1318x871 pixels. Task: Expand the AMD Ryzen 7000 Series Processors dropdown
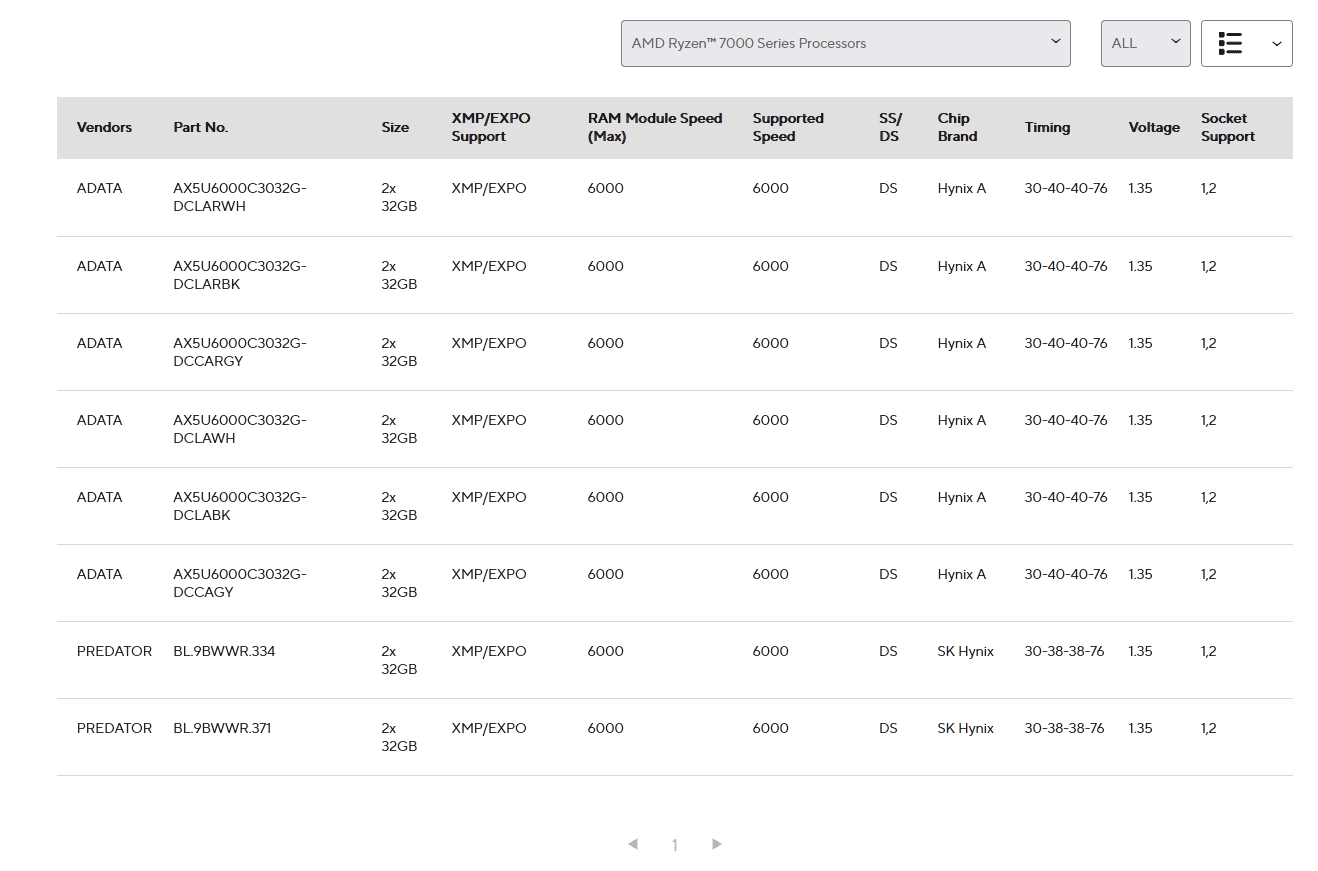click(x=845, y=44)
